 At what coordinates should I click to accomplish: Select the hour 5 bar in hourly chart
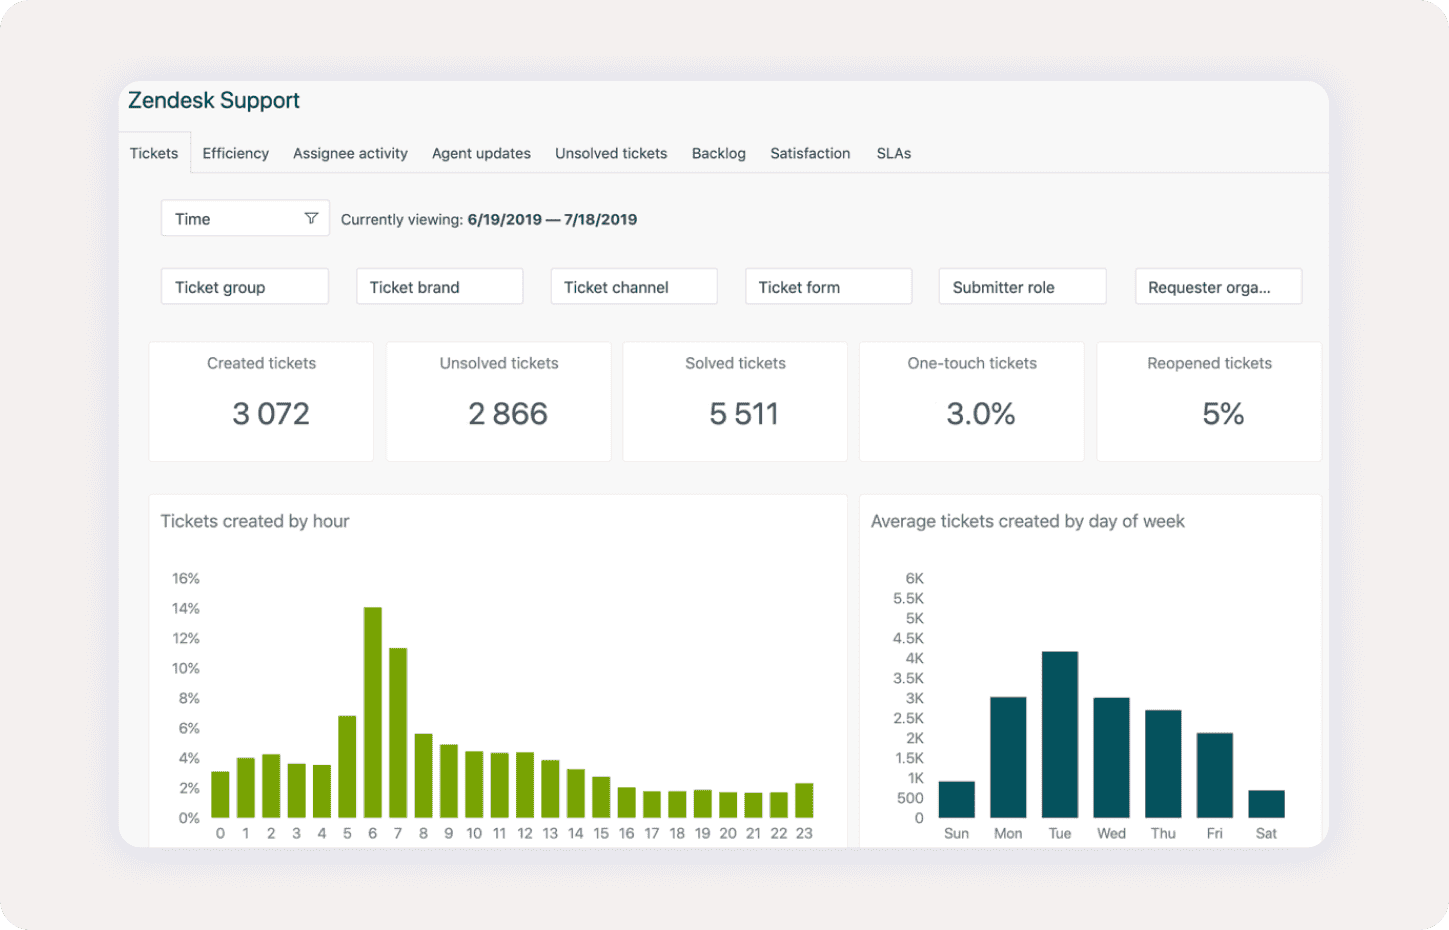(347, 767)
